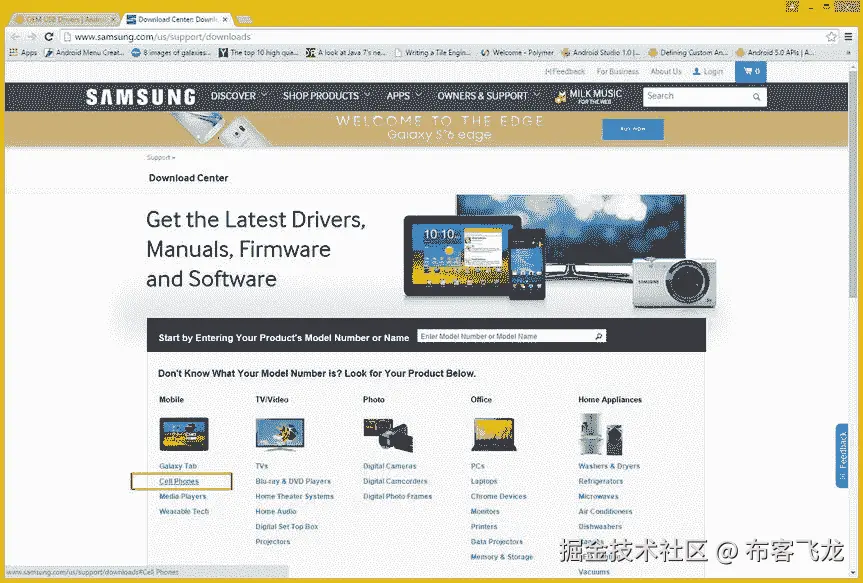Go forward using the browser forward arrow
863x583 pixels.
point(32,37)
